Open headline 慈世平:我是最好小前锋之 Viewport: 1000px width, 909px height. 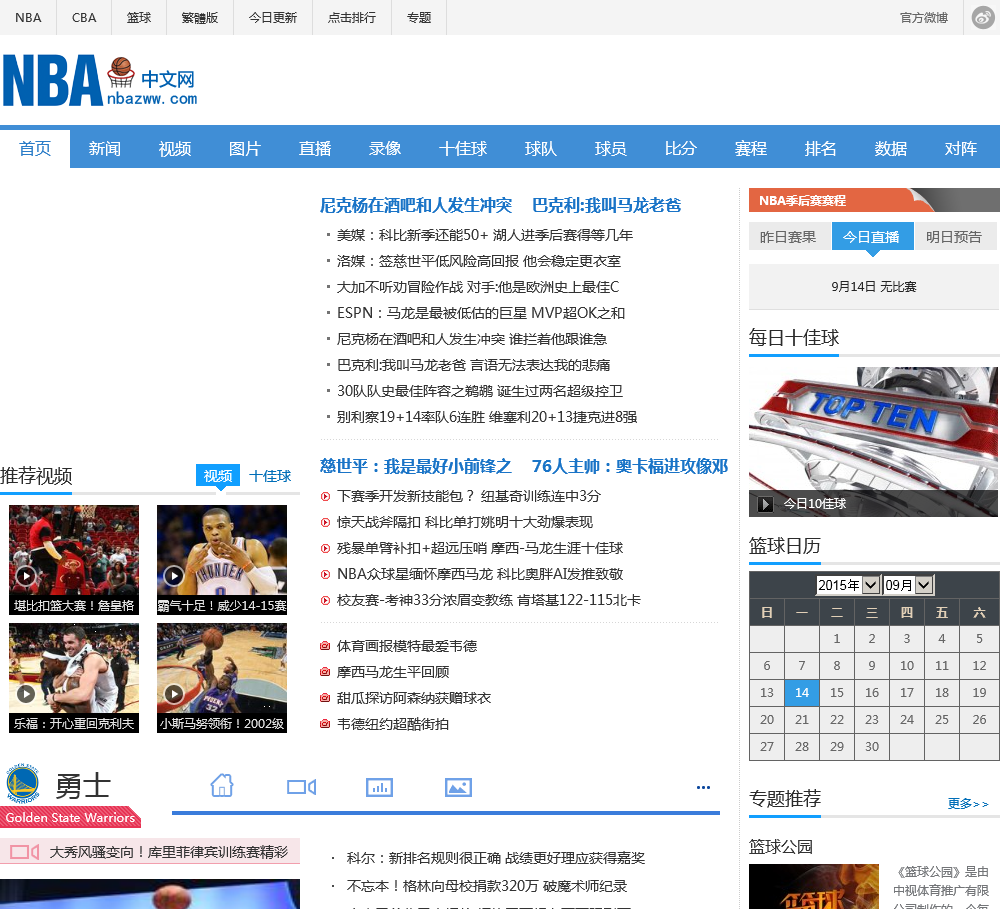[x=416, y=466]
